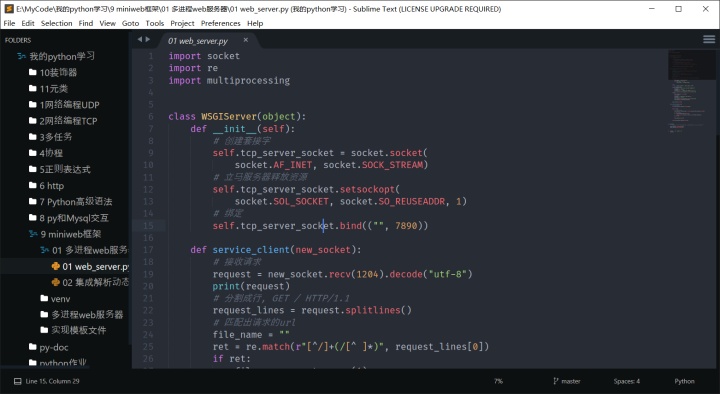Click the Sublime Text title bar icon
The width and height of the screenshot is (720, 394).
[9, 9]
